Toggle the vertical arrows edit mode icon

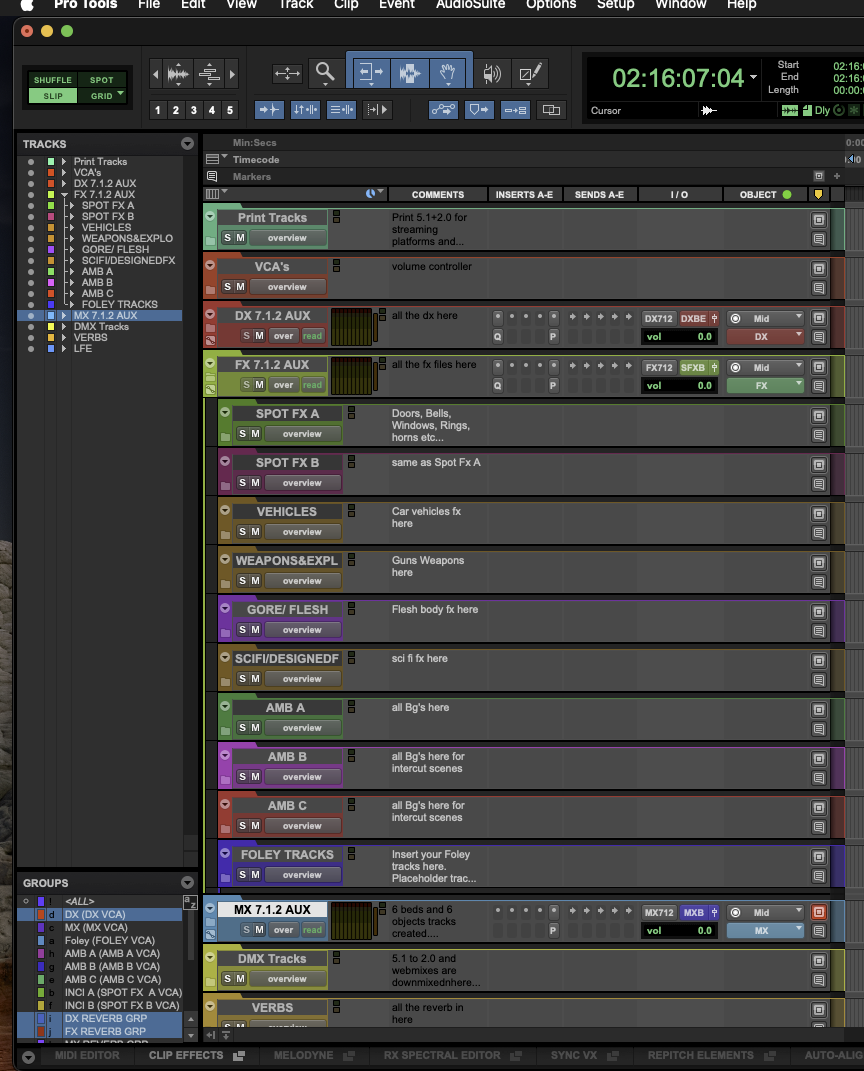305,109
